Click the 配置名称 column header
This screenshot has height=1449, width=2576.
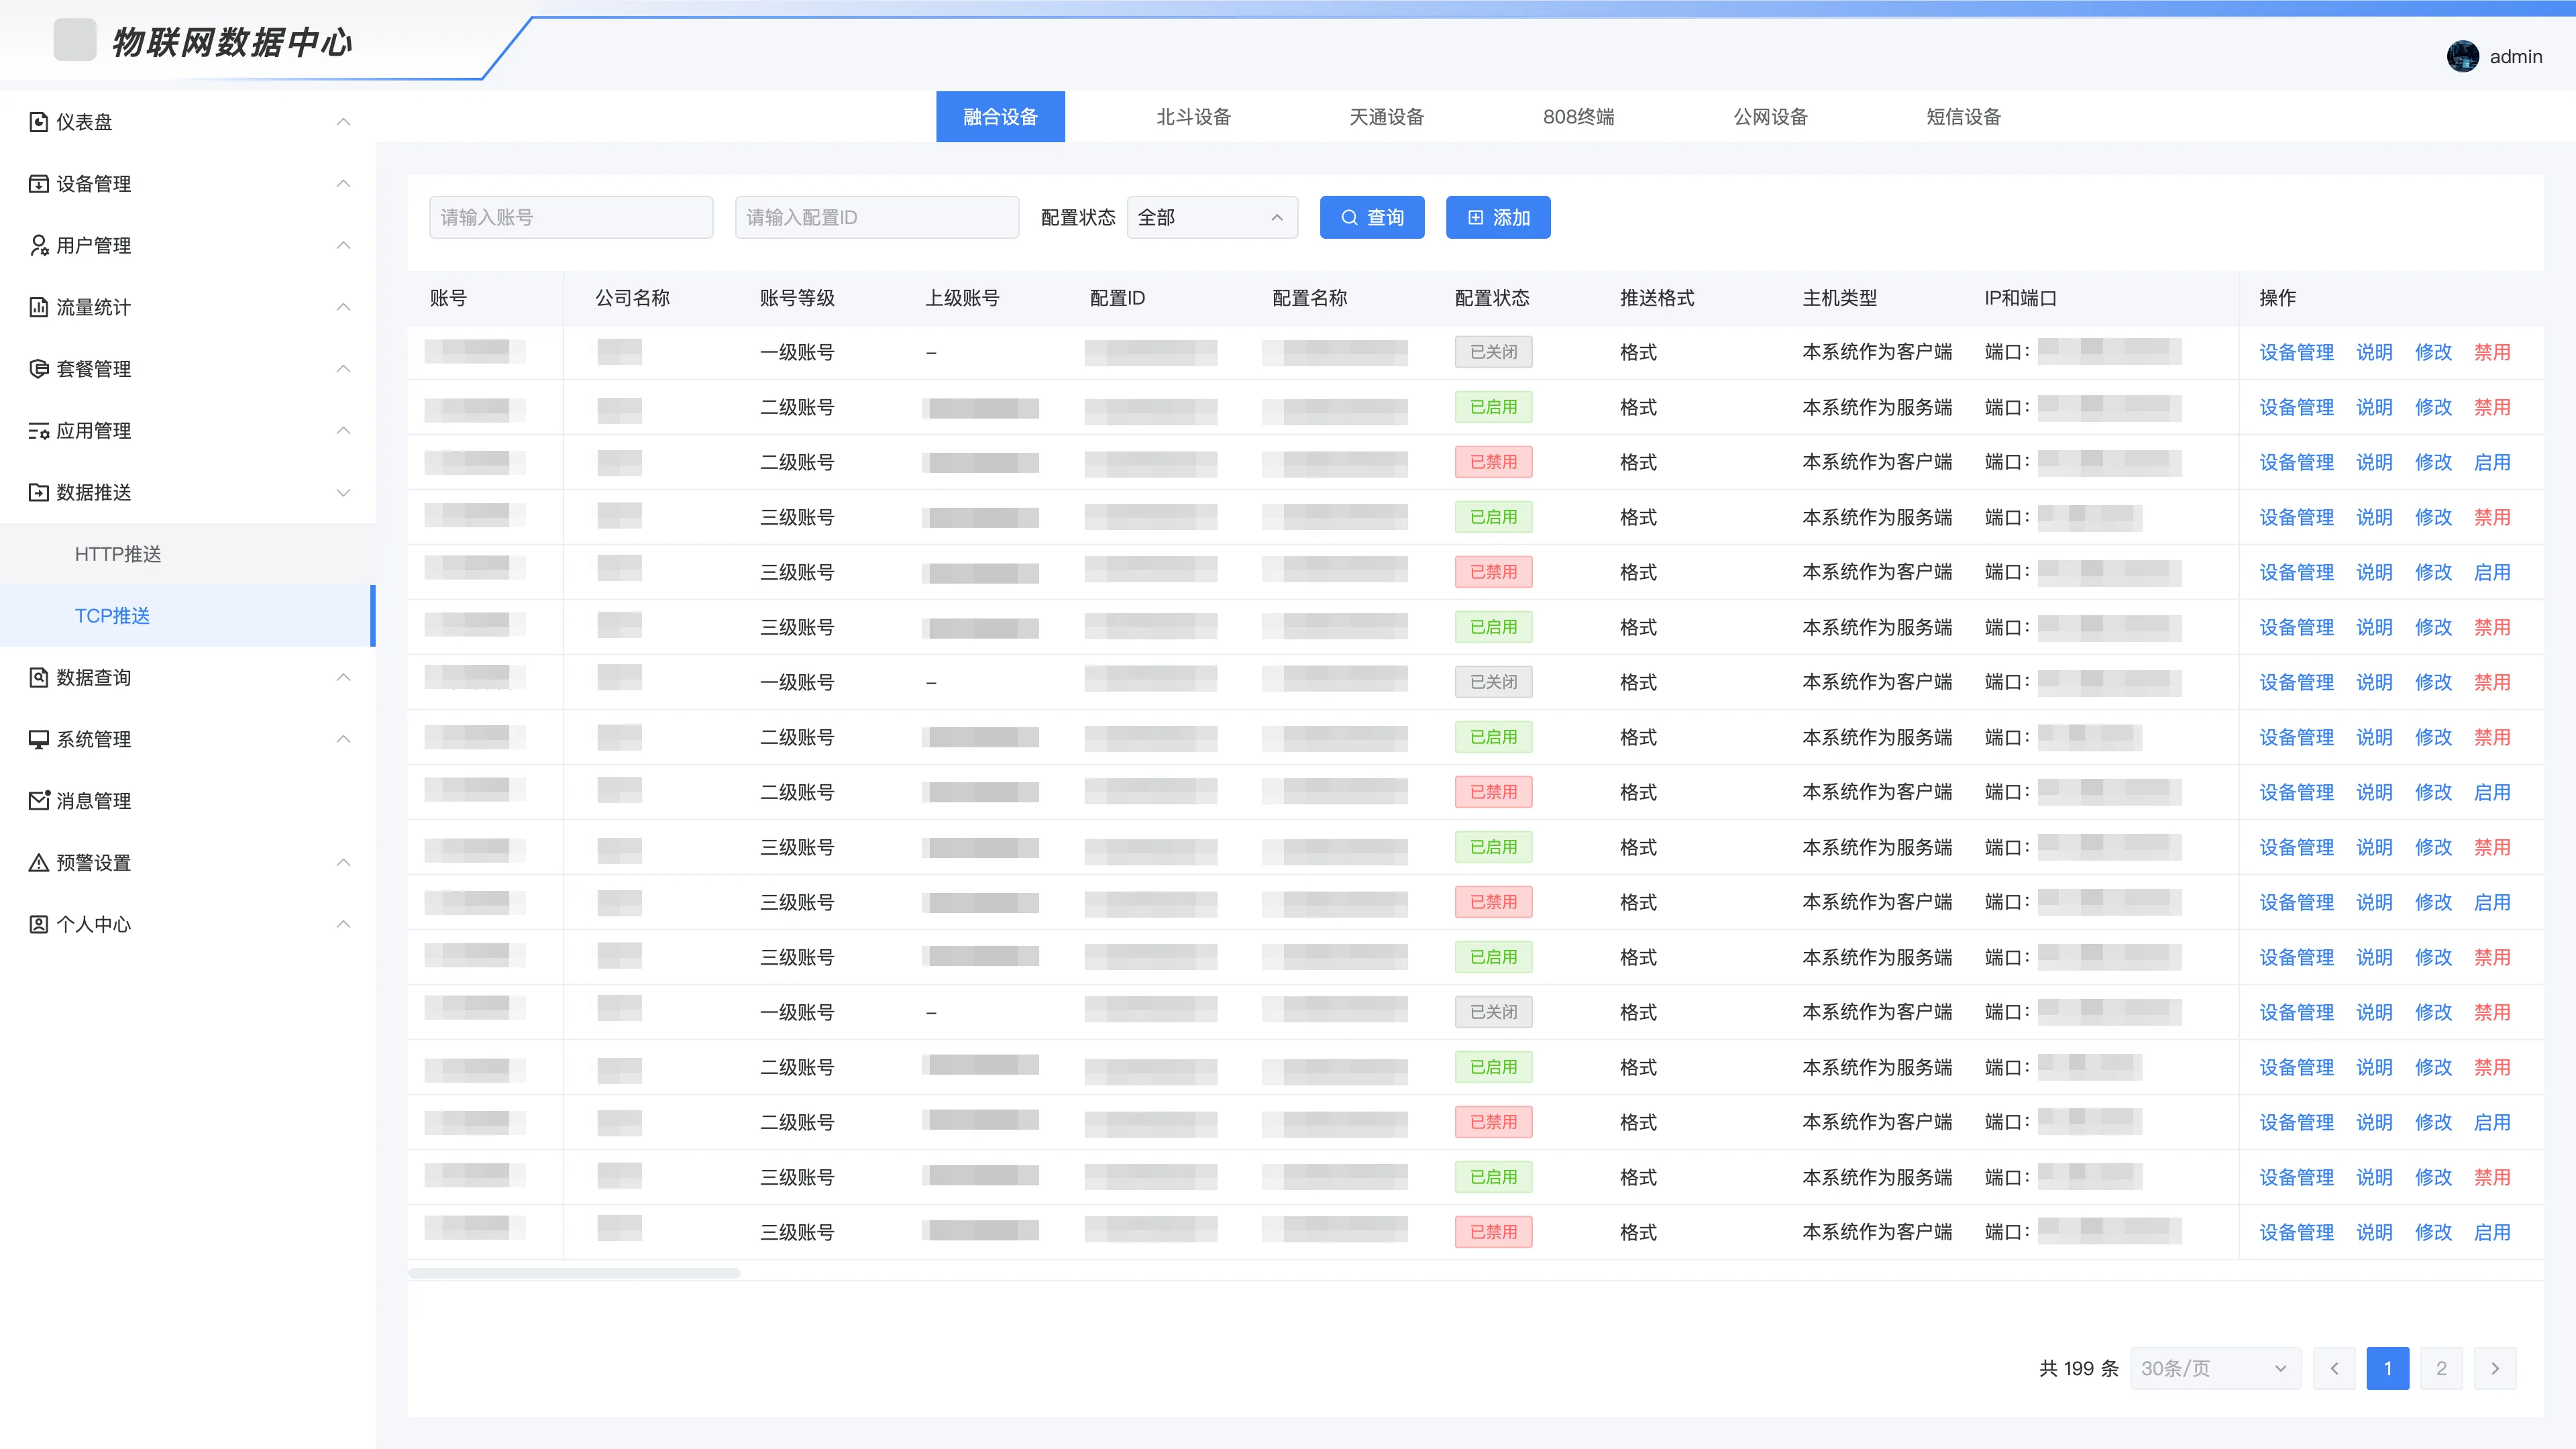[x=1309, y=298]
